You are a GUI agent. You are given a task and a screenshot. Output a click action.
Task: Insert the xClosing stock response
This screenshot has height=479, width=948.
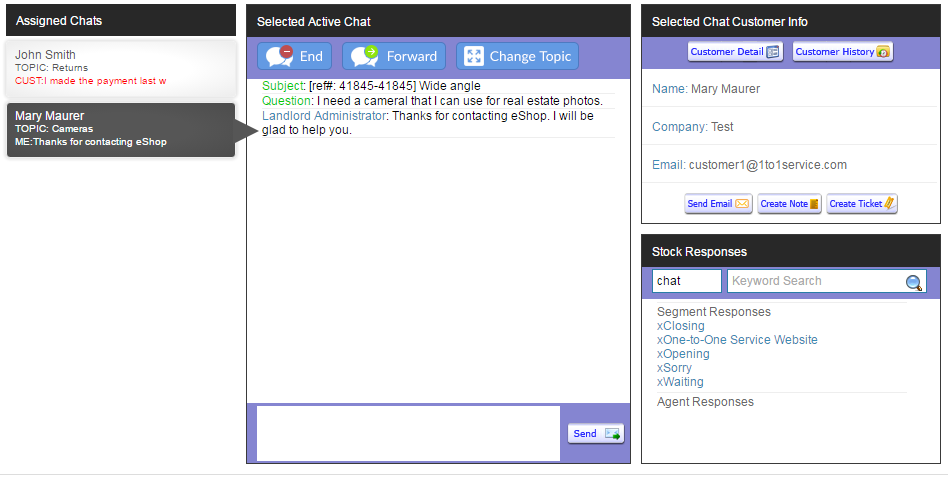click(680, 326)
